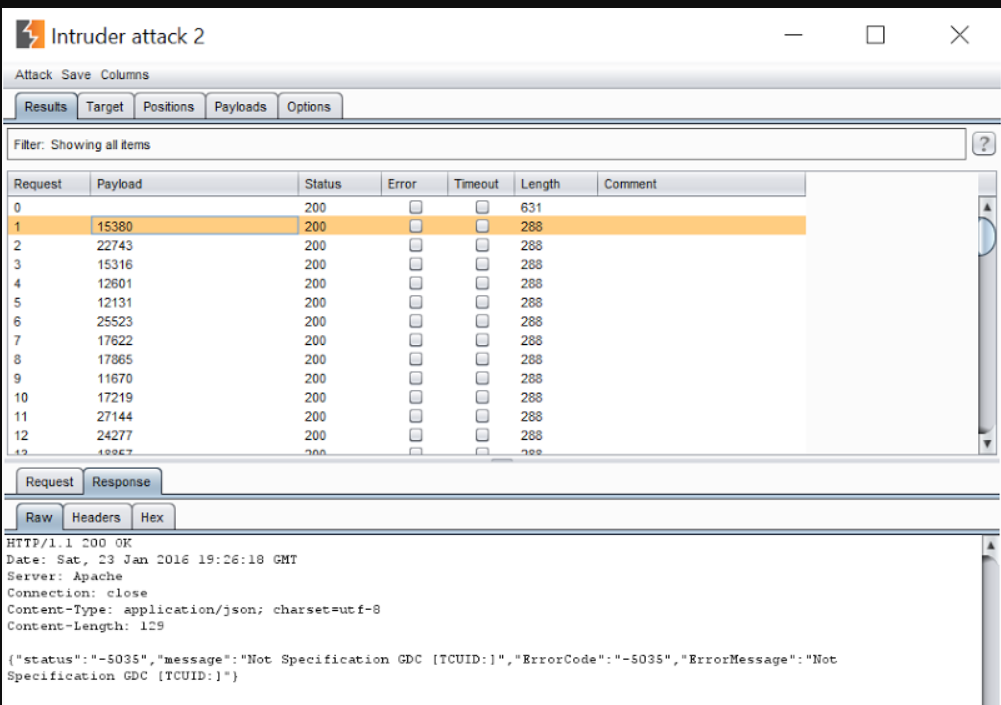Viewport: 1001px width, 705px height.
Task: Toggle Timeout checkbox for payload 15316
Action: click(483, 264)
